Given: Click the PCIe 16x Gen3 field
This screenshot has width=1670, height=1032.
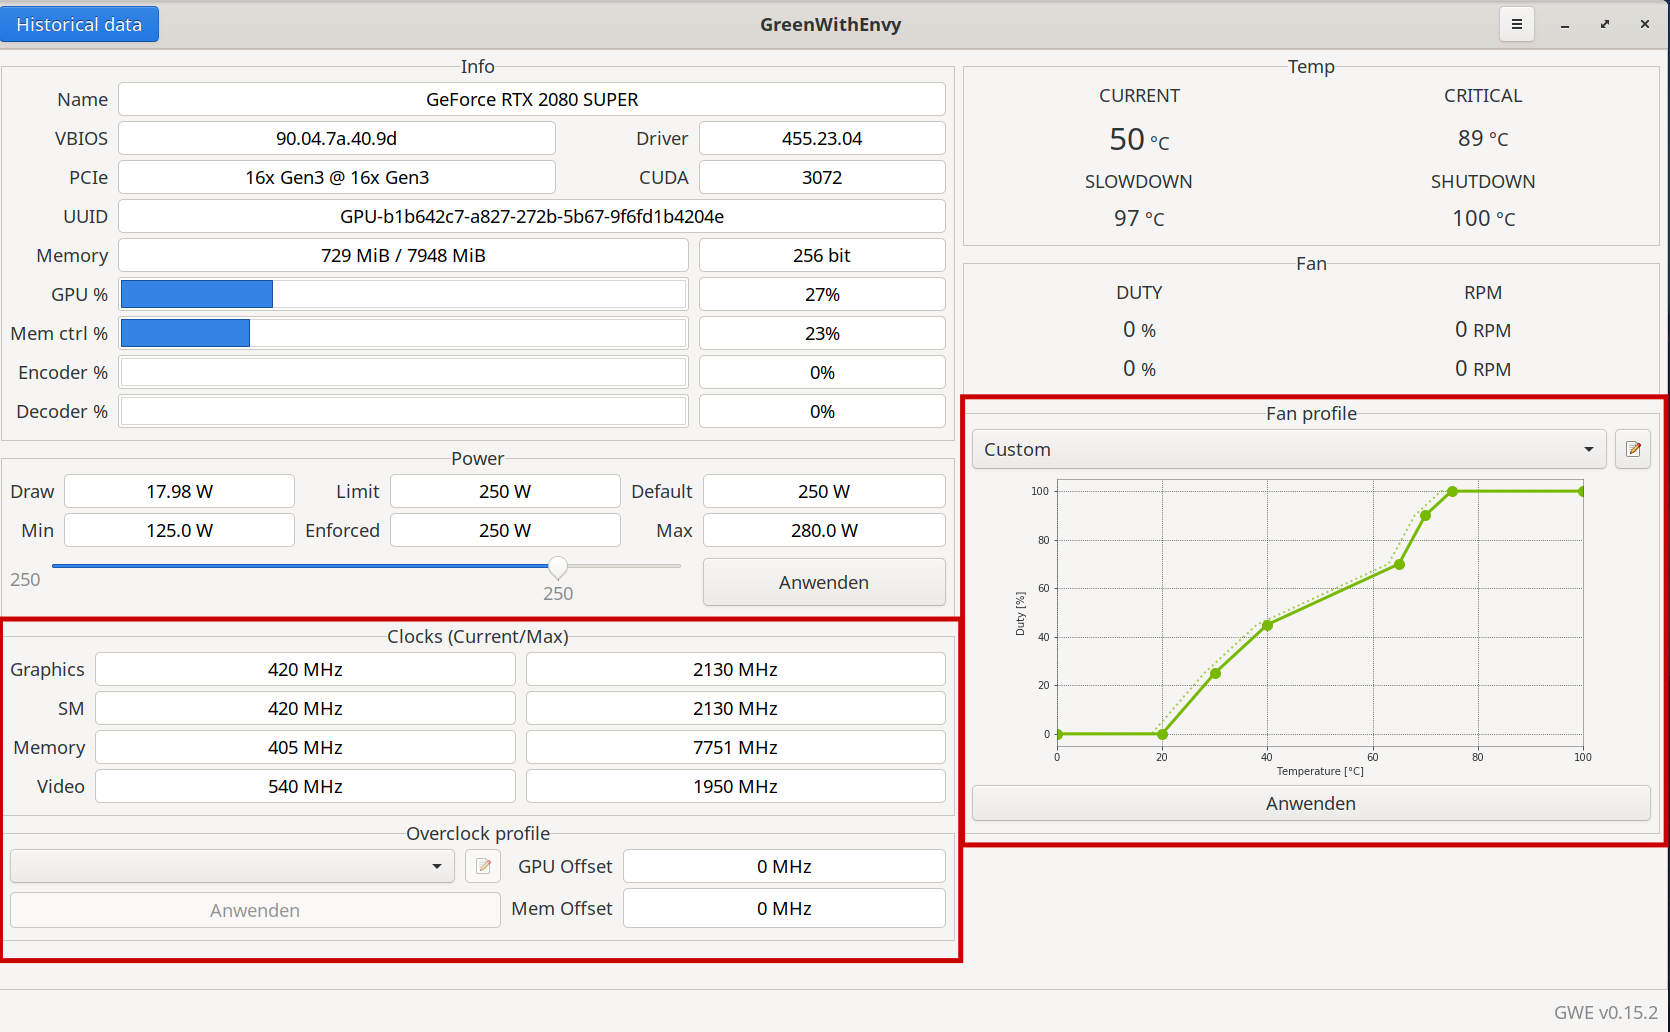Looking at the screenshot, I should coord(337,177).
